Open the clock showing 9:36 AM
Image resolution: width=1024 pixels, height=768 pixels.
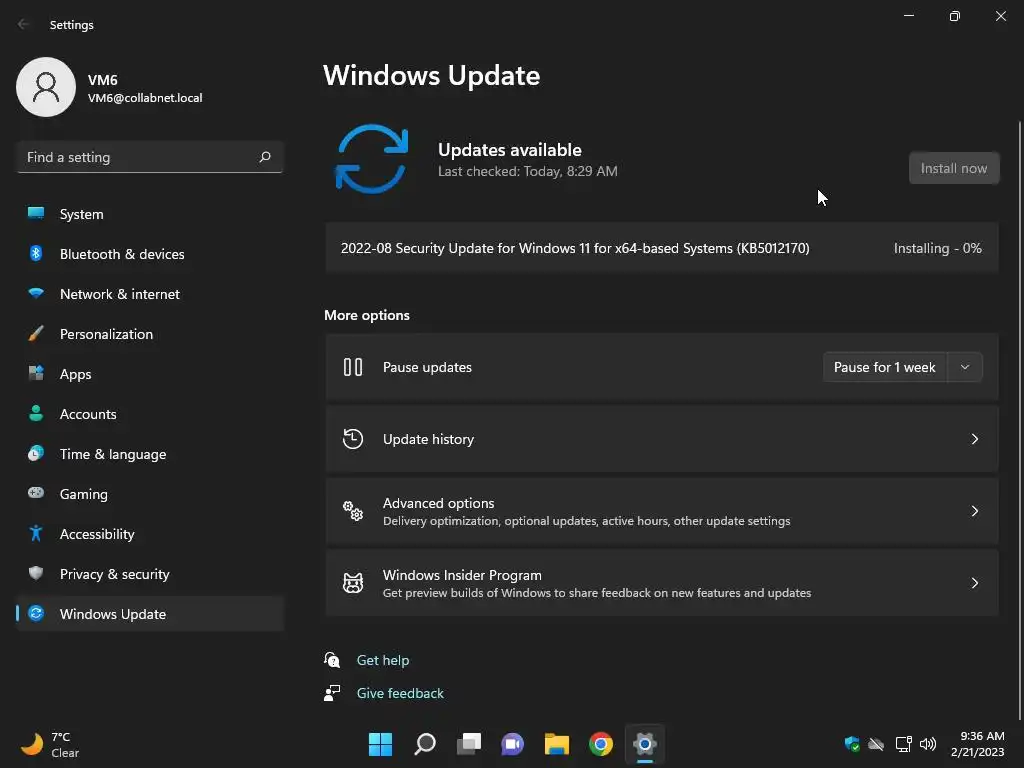[978, 744]
